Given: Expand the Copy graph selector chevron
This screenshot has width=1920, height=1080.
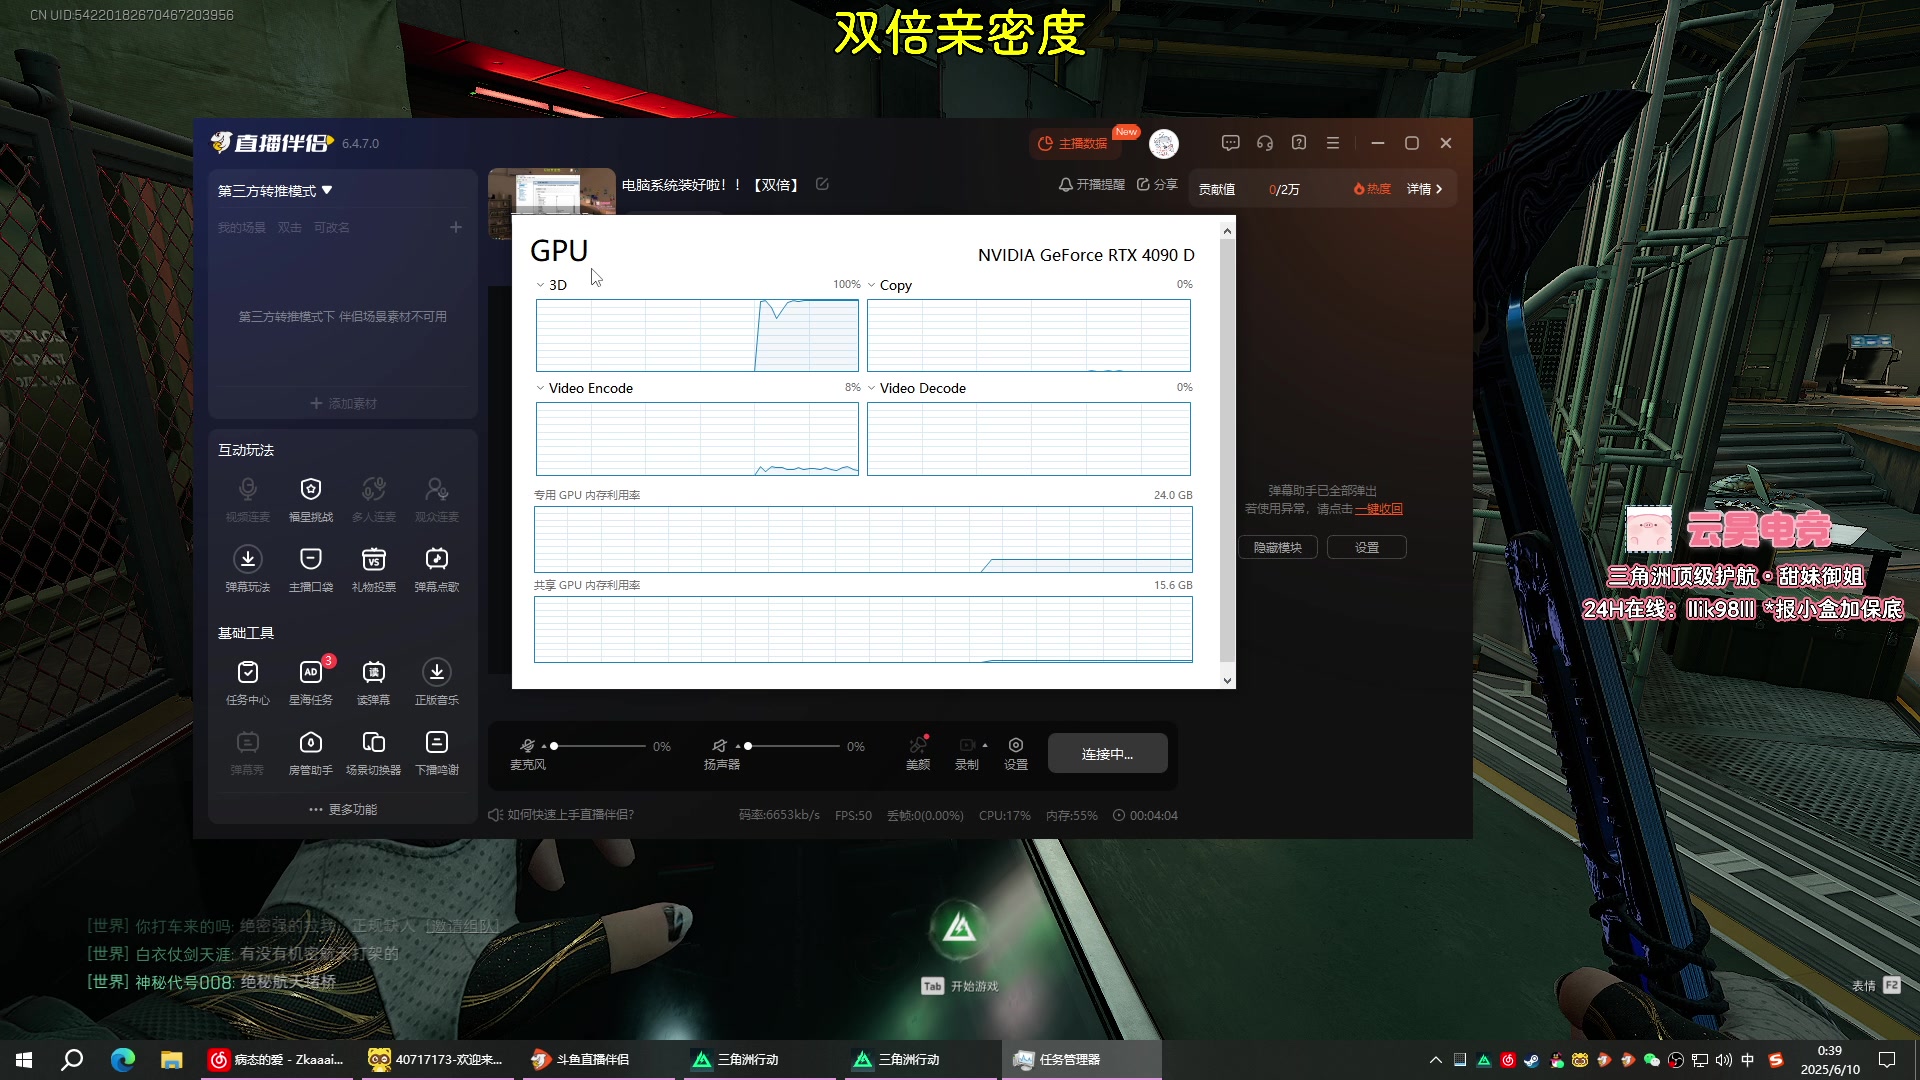Looking at the screenshot, I should pos(872,285).
